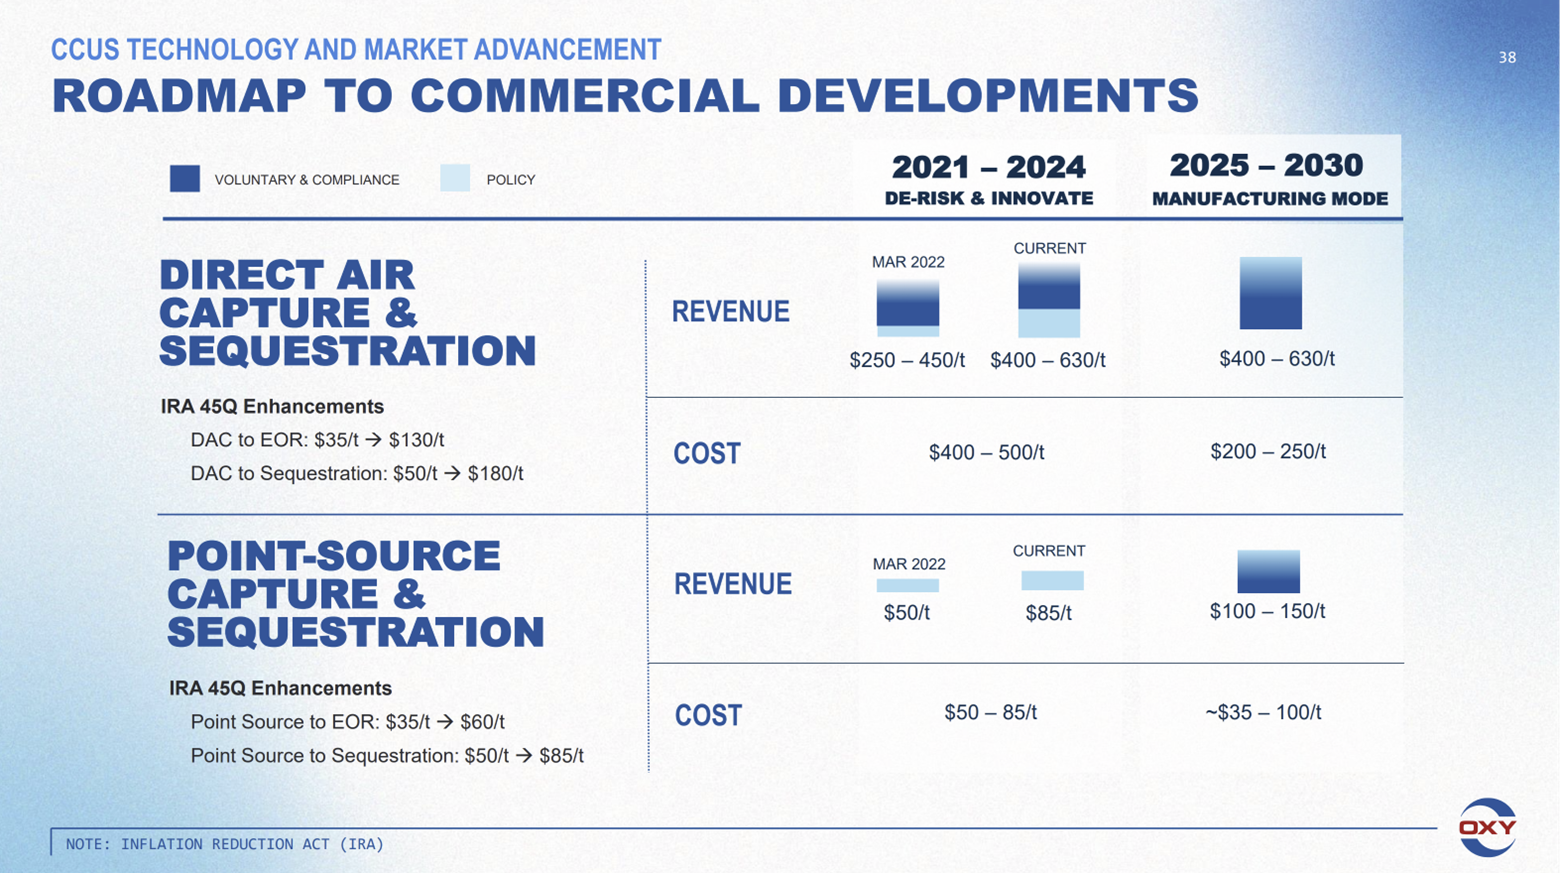Select the 2021 – 2024 De-Risk & Innovate column header
The image size is (1560, 873).
[x=988, y=179]
